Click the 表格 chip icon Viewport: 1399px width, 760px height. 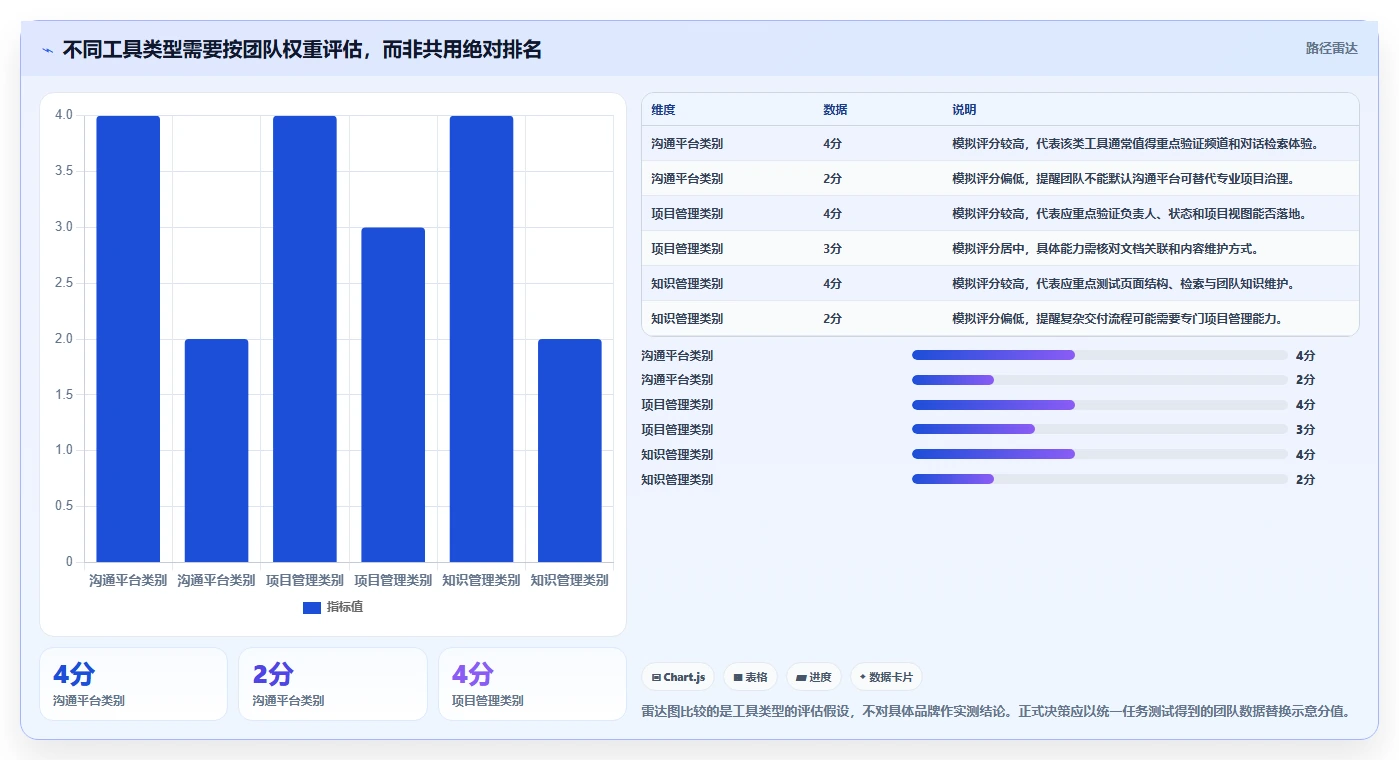pyautogui.click(x=738, y=677)
